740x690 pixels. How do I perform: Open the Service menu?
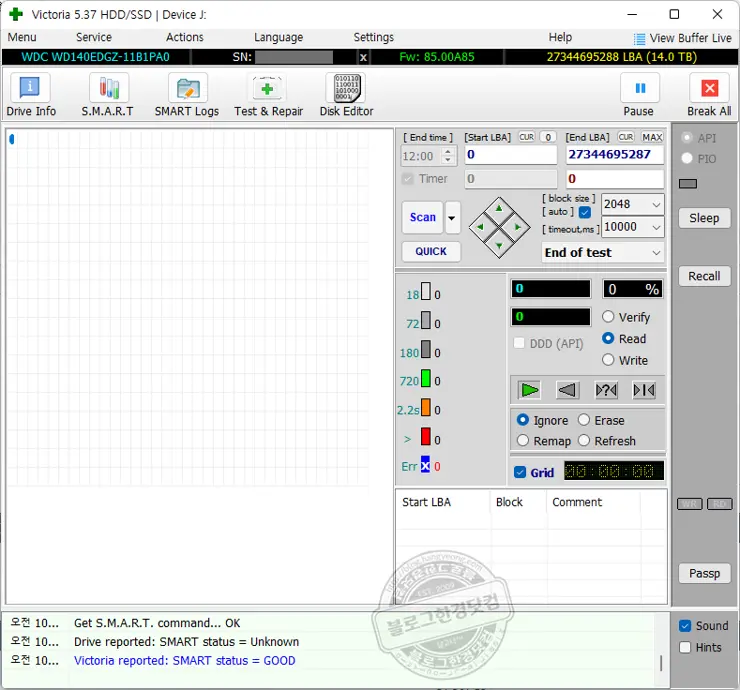[94, 37]
